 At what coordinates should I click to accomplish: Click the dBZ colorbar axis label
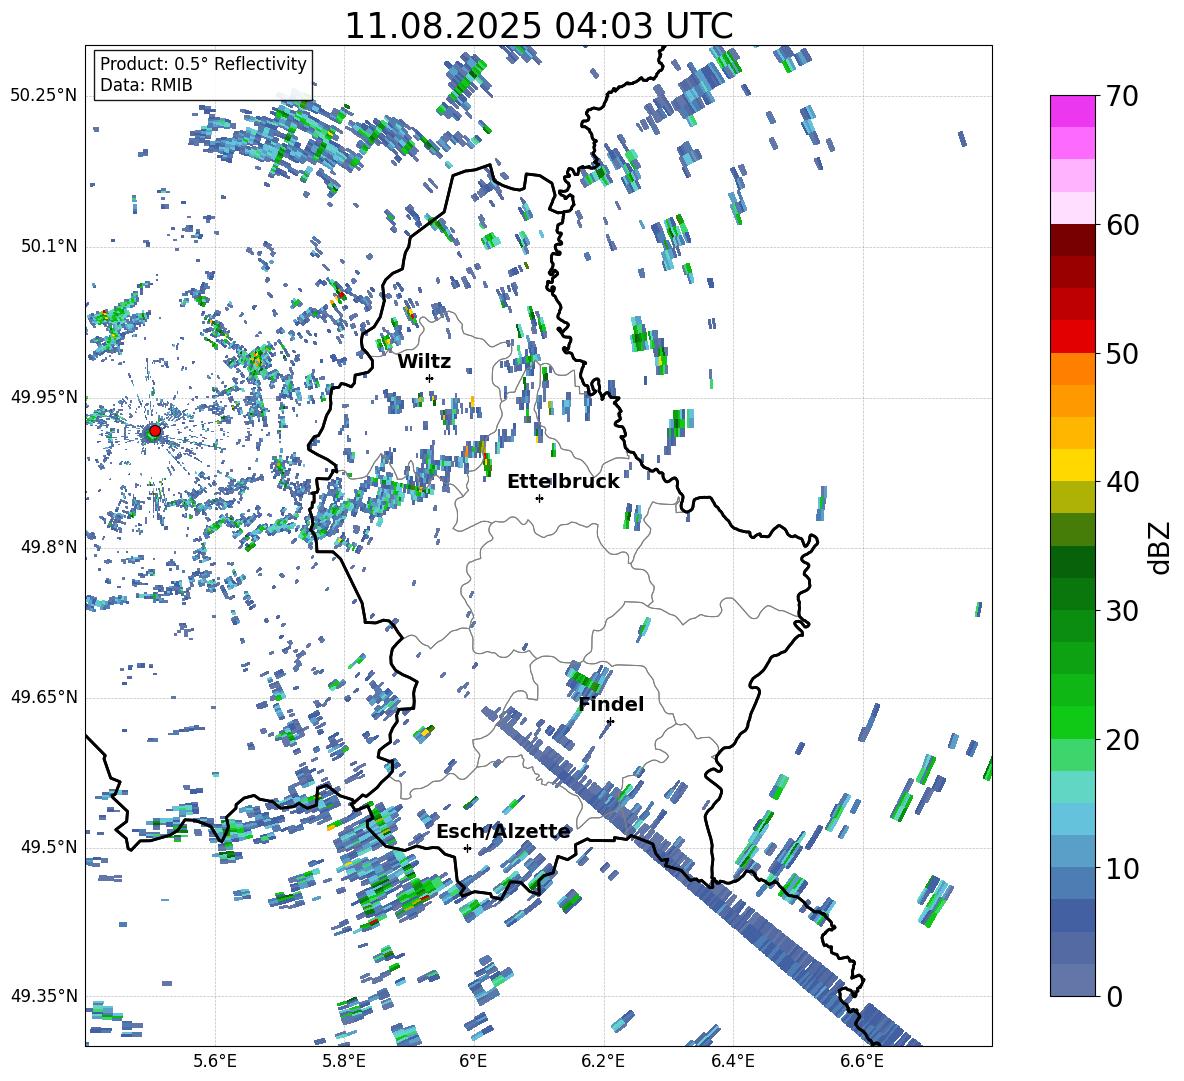(1161, 547)
